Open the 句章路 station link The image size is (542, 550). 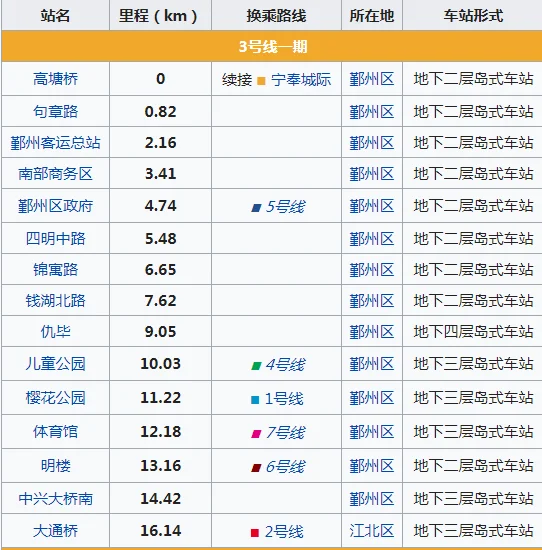(x=55, y=112)
